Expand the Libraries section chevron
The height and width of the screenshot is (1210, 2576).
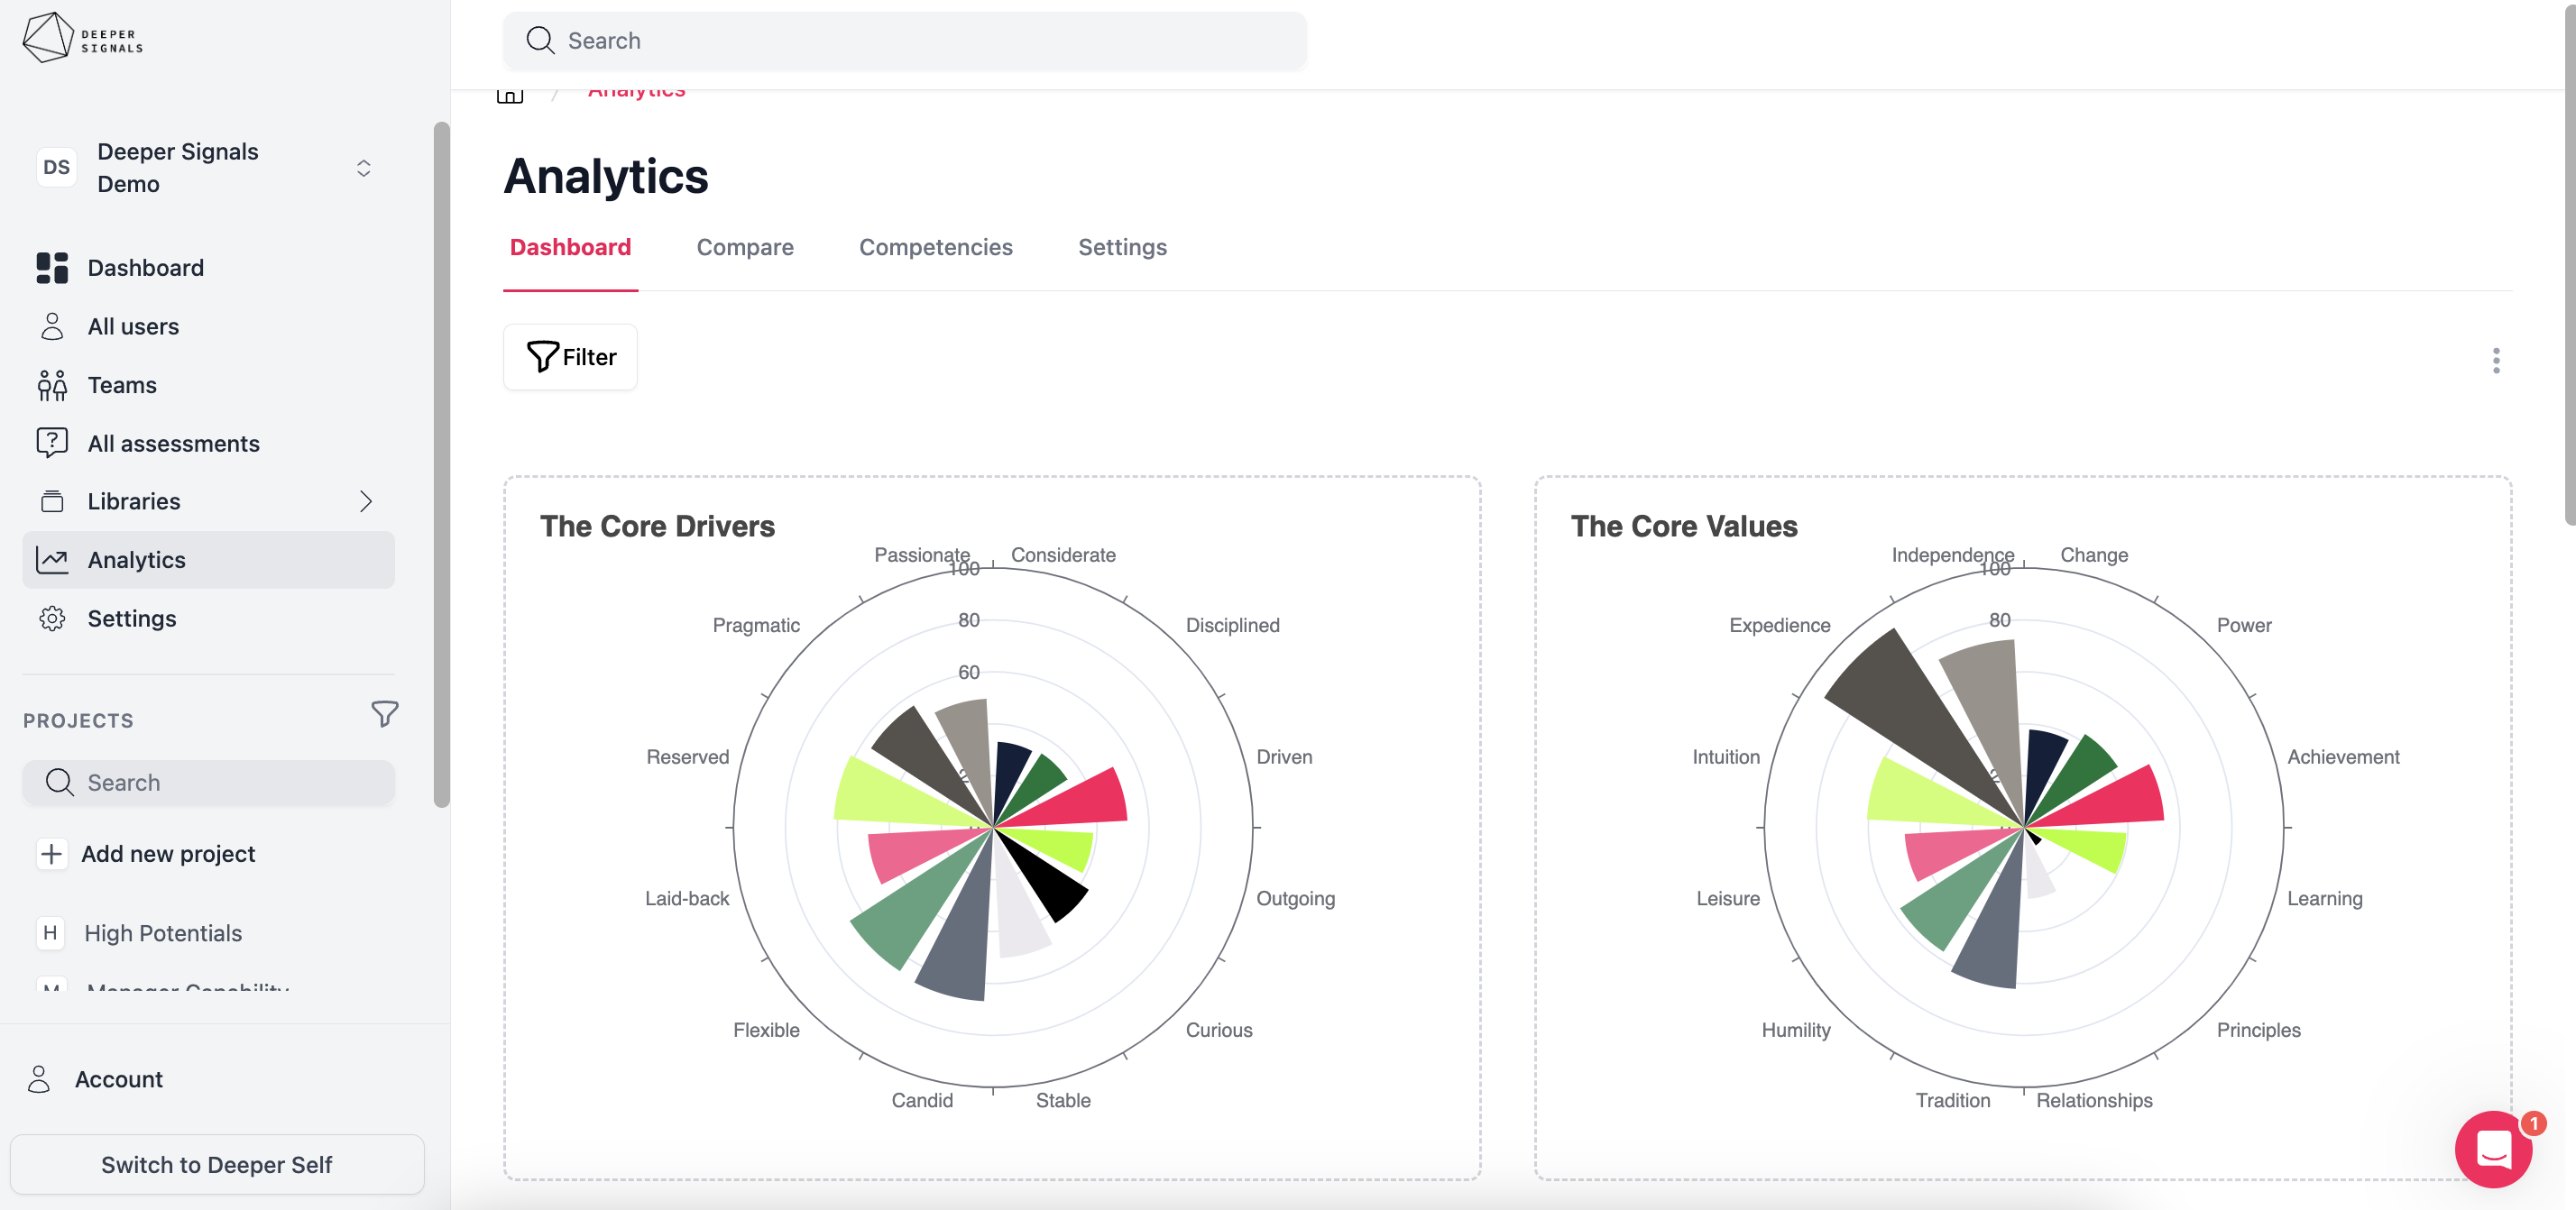point(366,501)
